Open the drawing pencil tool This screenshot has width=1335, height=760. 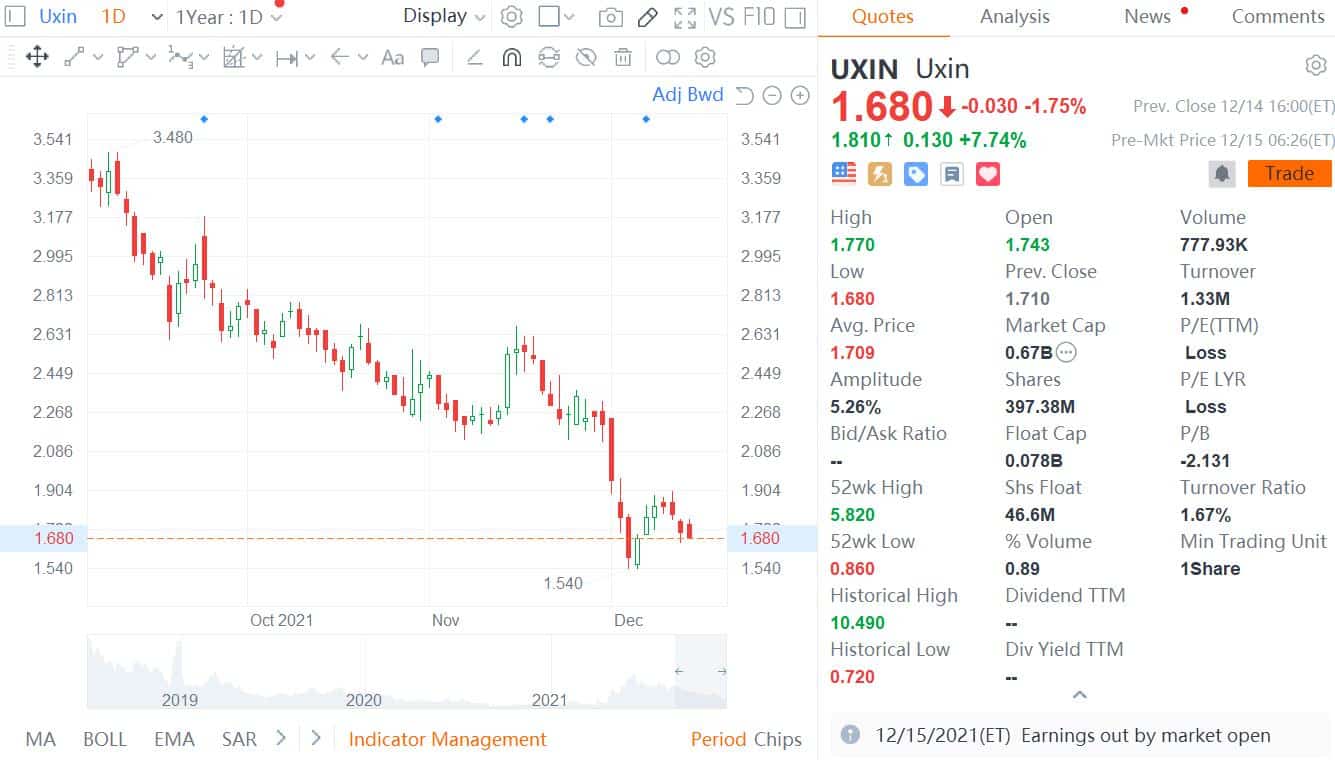coord(646,17)
